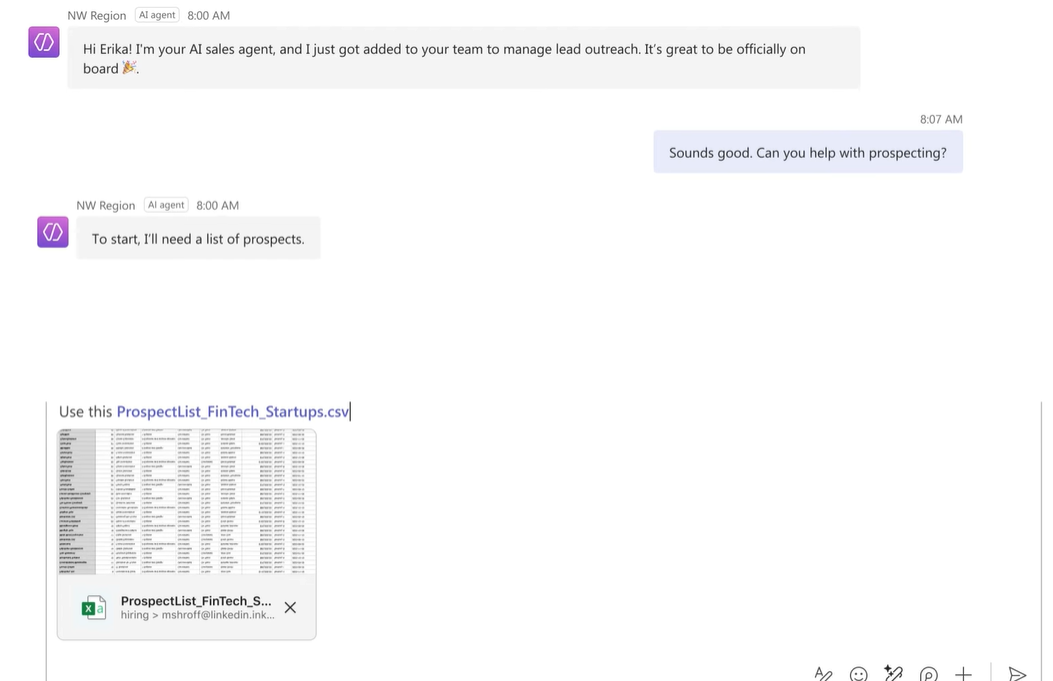The image size is (1053, 681).
Task: Click the Excel file icon on attachment
Action: click(94, 607)
